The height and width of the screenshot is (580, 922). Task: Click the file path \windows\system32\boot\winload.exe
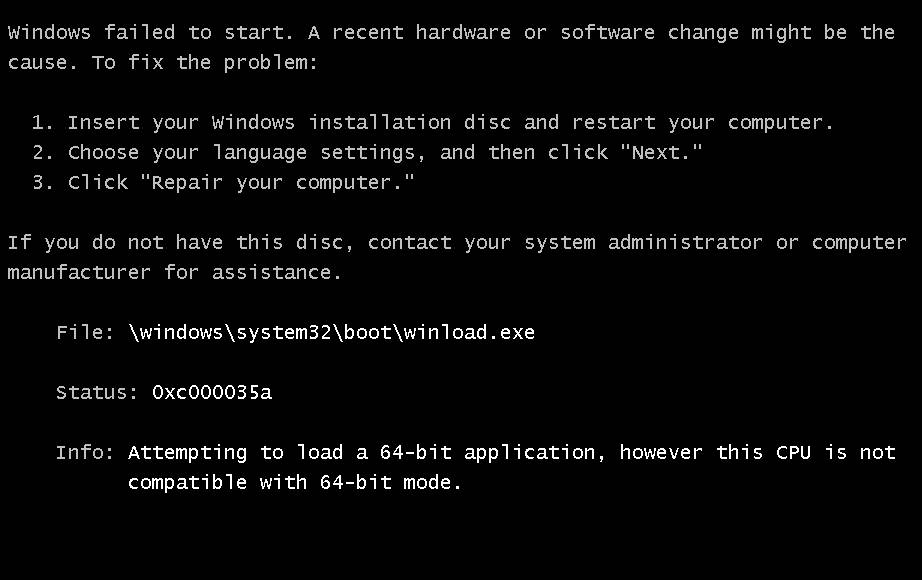332,332
